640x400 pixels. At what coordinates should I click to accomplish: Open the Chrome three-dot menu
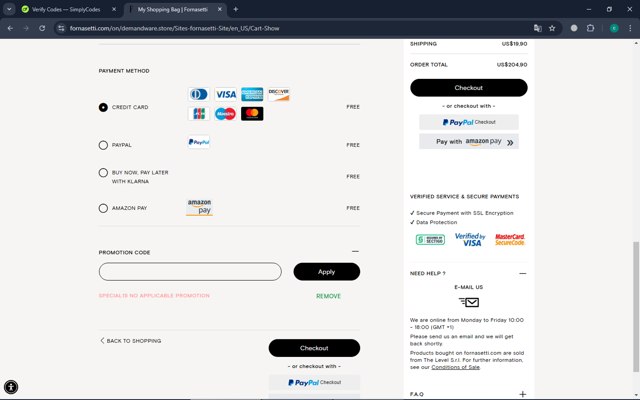coord(630,28)
